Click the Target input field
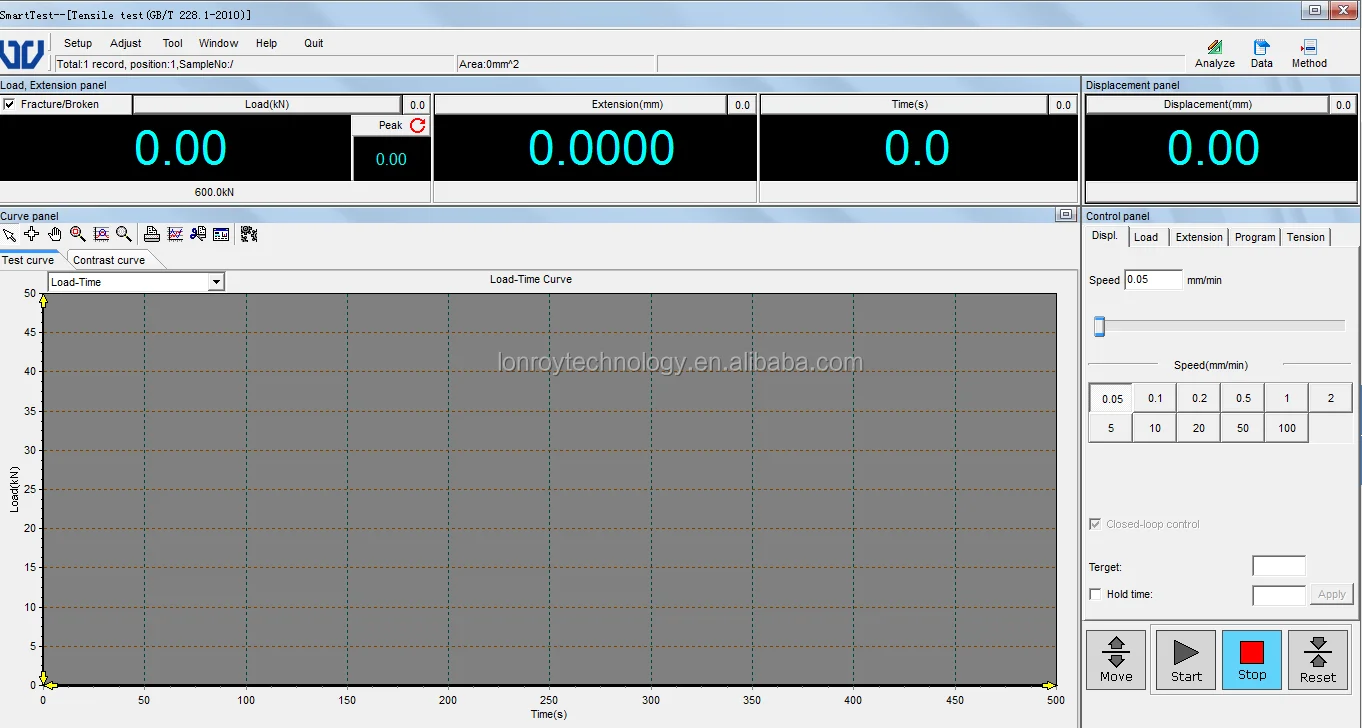Screen dimensions: 1362x728 pos(1278,565)
